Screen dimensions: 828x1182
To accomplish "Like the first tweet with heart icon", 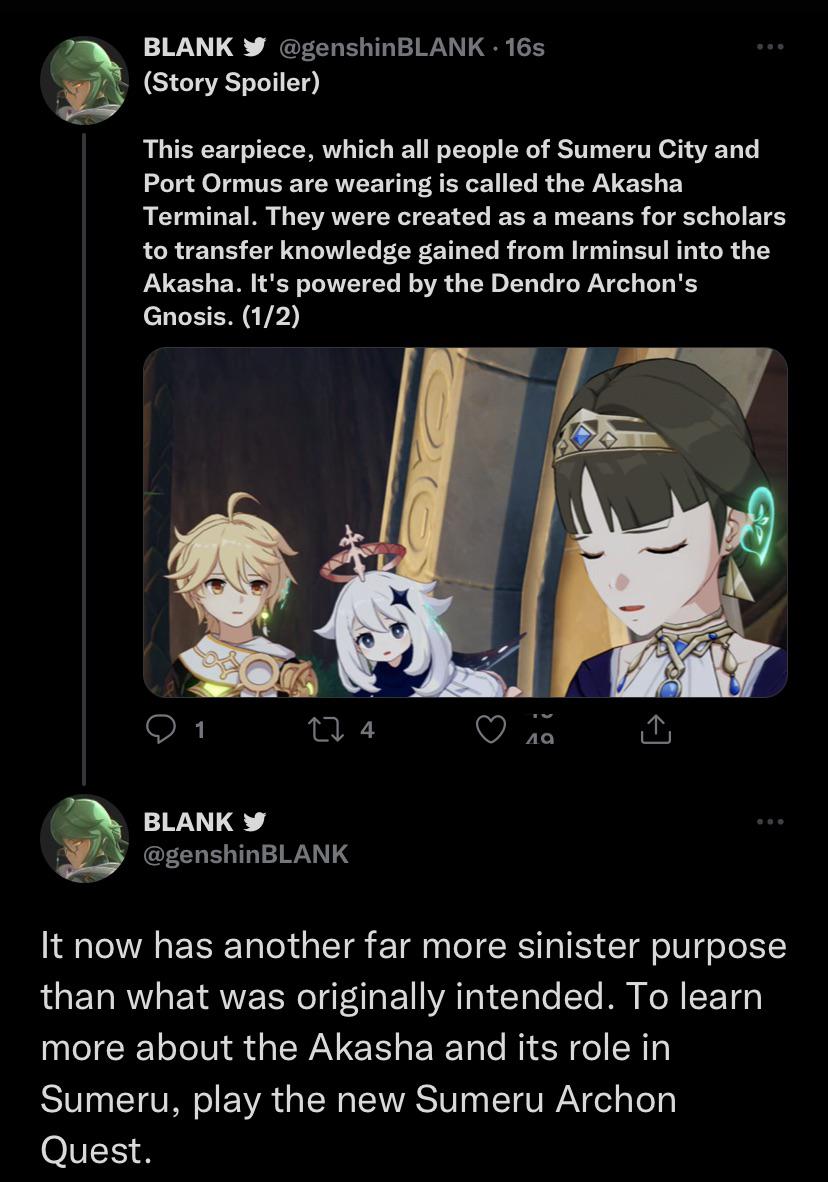I will coord(491,729).
